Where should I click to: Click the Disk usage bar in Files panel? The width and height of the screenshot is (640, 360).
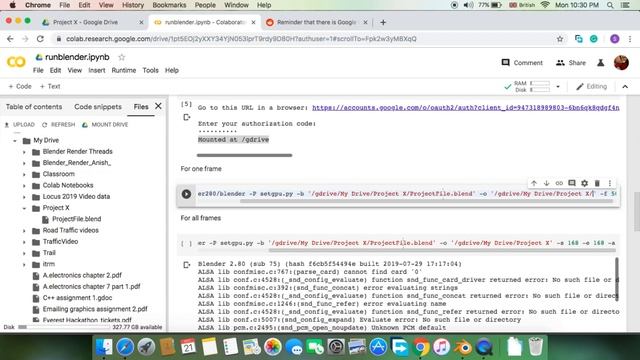coord(64,327)
